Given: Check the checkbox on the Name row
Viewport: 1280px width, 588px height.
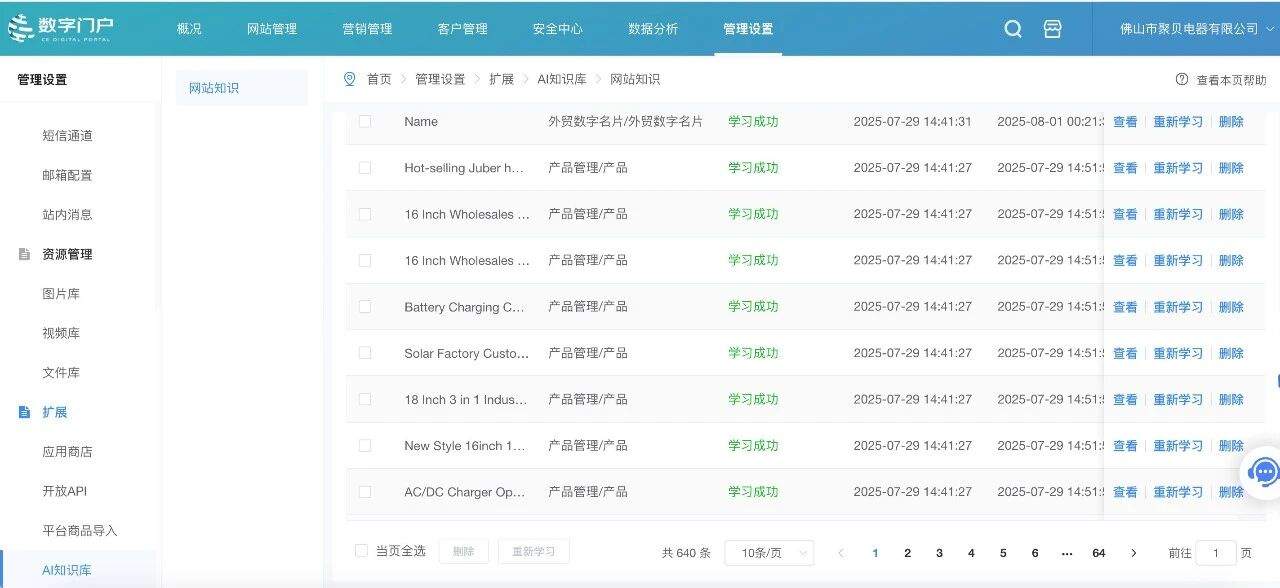Looking at the screenshot, I should 365,121.
